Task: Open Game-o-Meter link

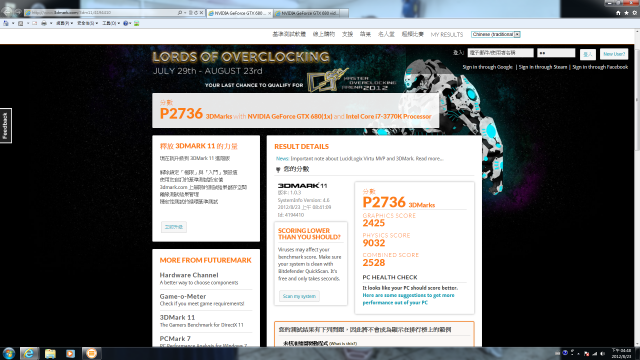Action: pyautogui.click(x=183, y=296)
